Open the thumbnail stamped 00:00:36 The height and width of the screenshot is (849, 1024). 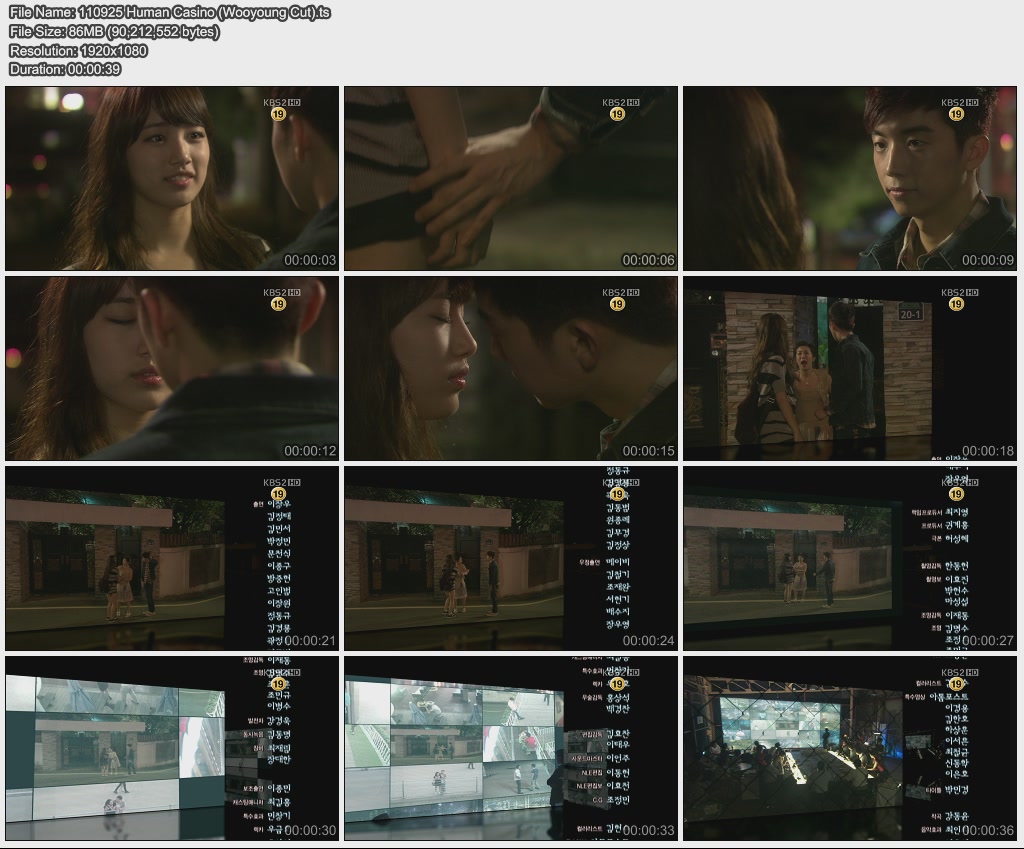tap(850, 748)
